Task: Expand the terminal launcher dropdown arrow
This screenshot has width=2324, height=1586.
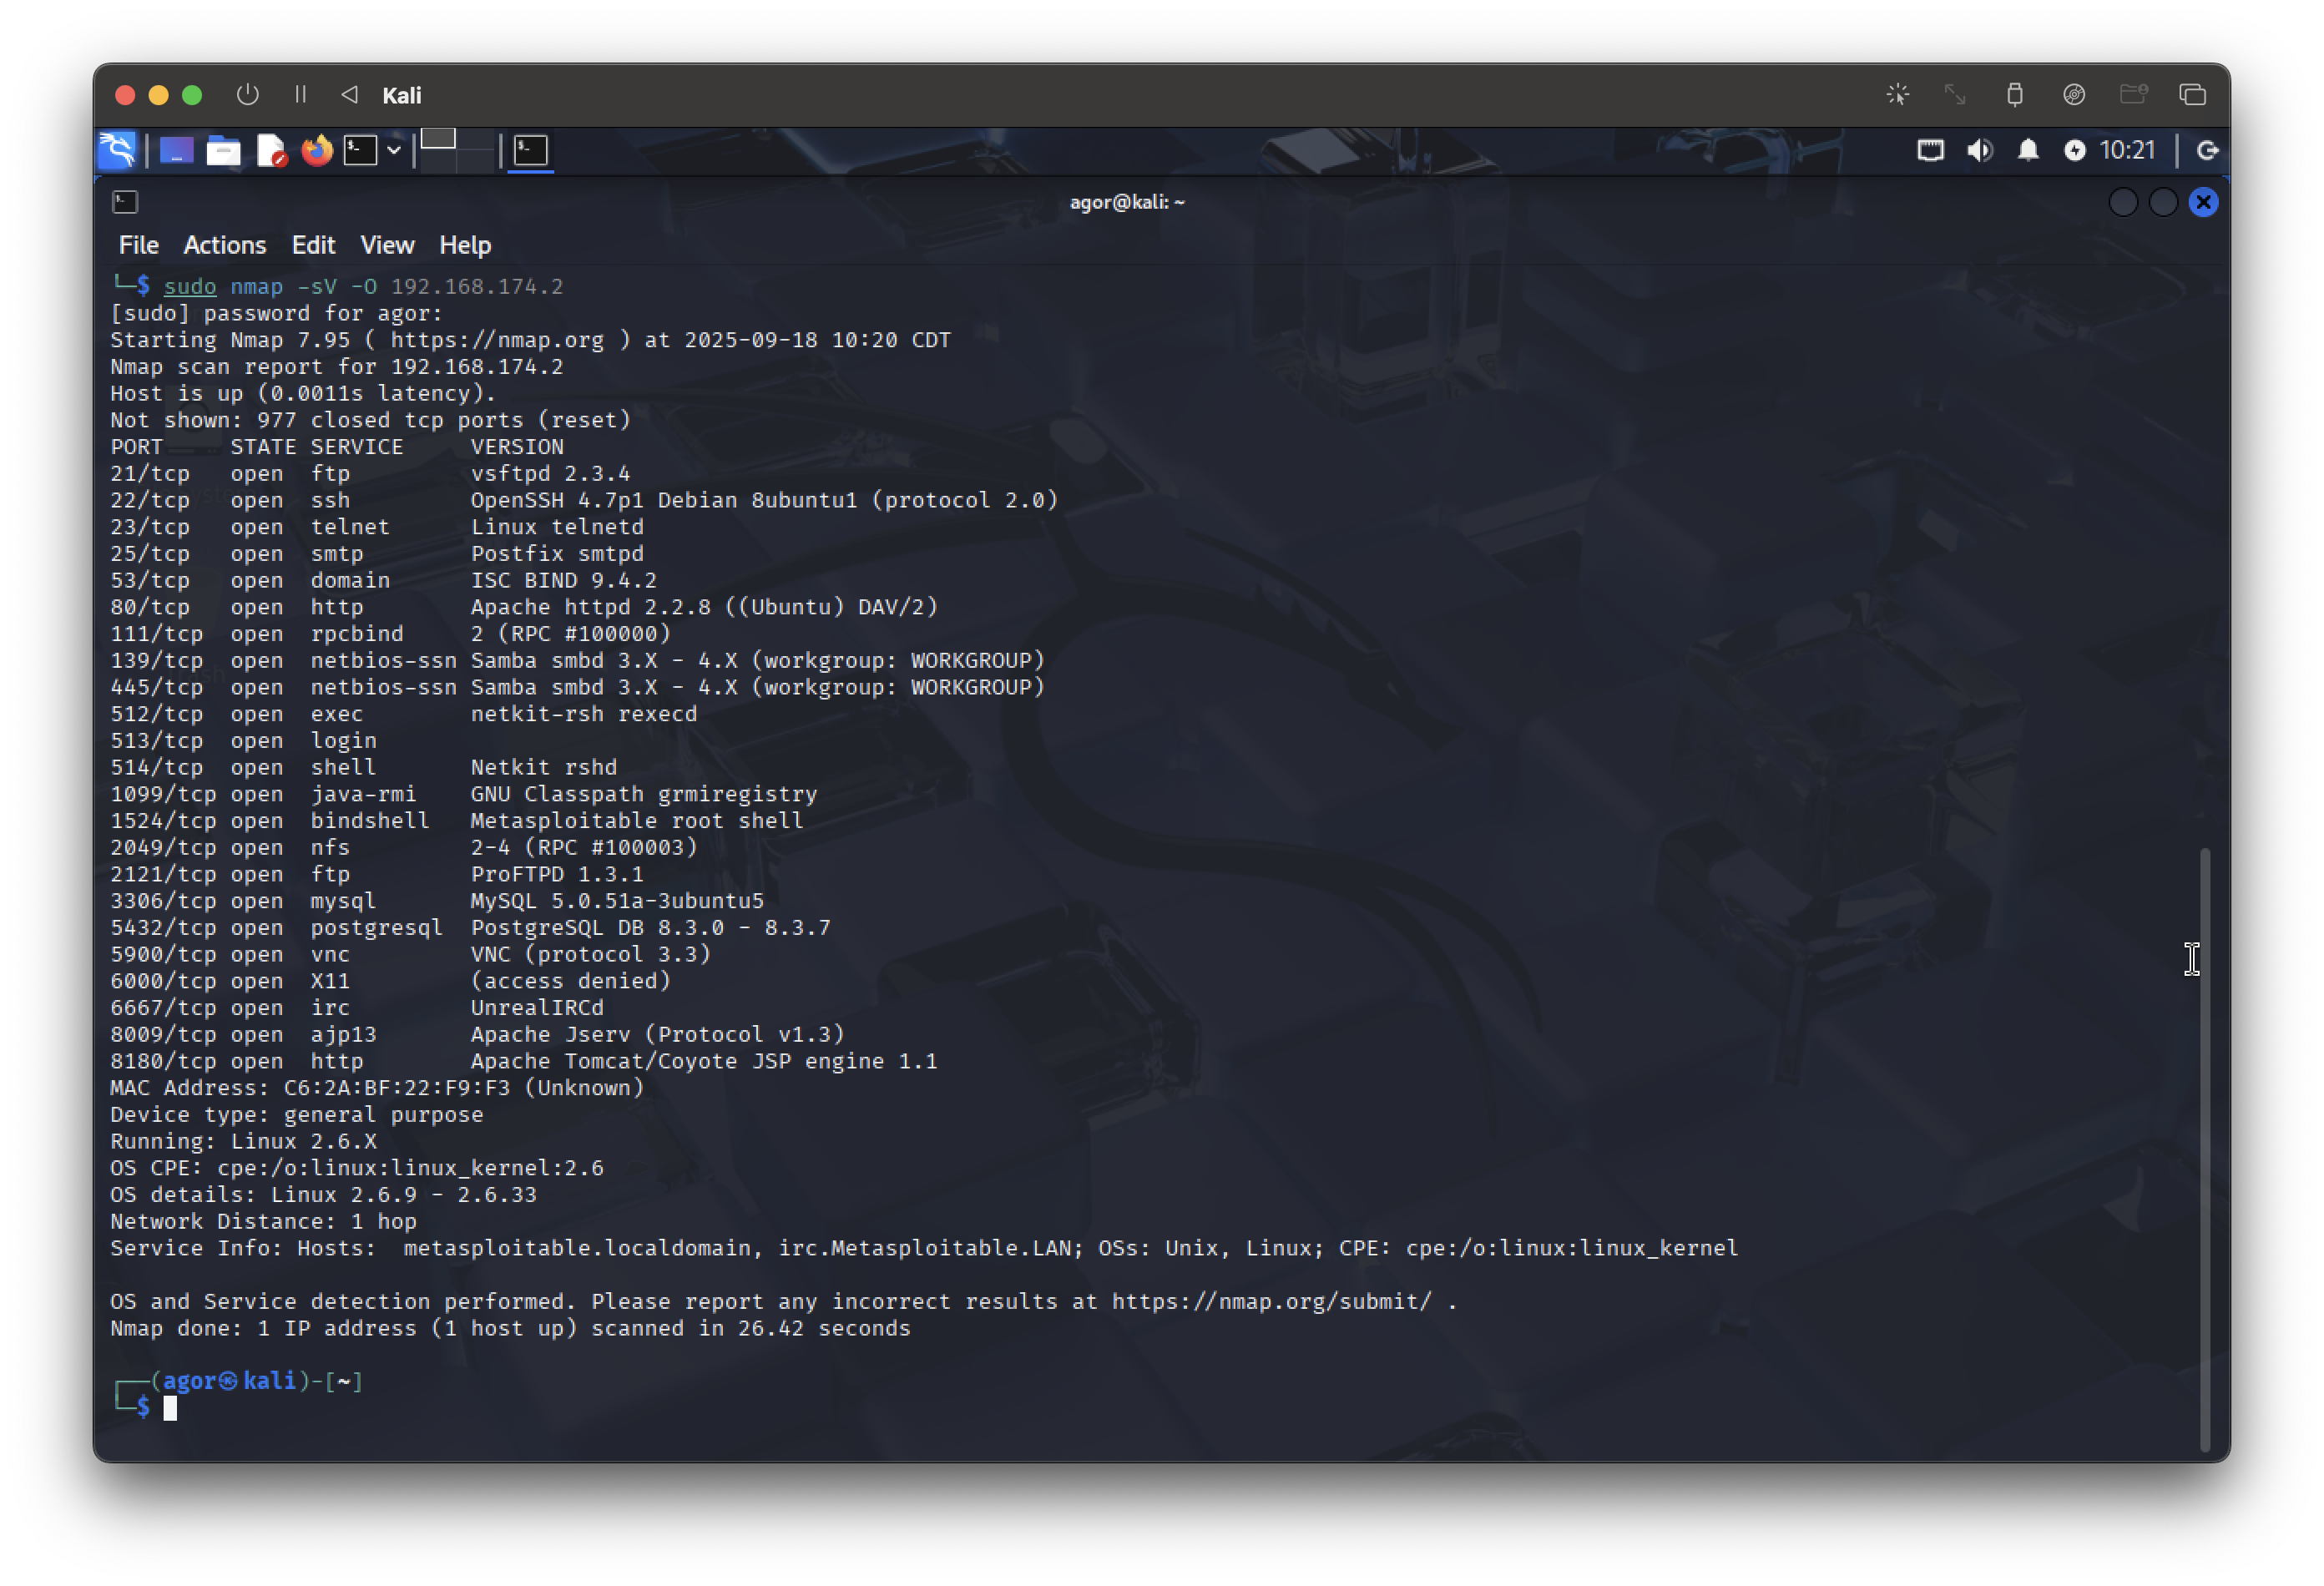Action: tap(394, 151)
